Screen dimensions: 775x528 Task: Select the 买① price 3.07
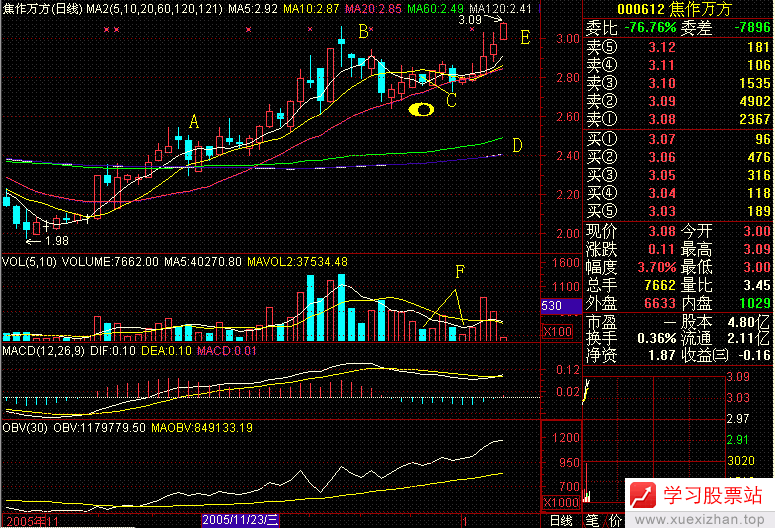[662, 139]
